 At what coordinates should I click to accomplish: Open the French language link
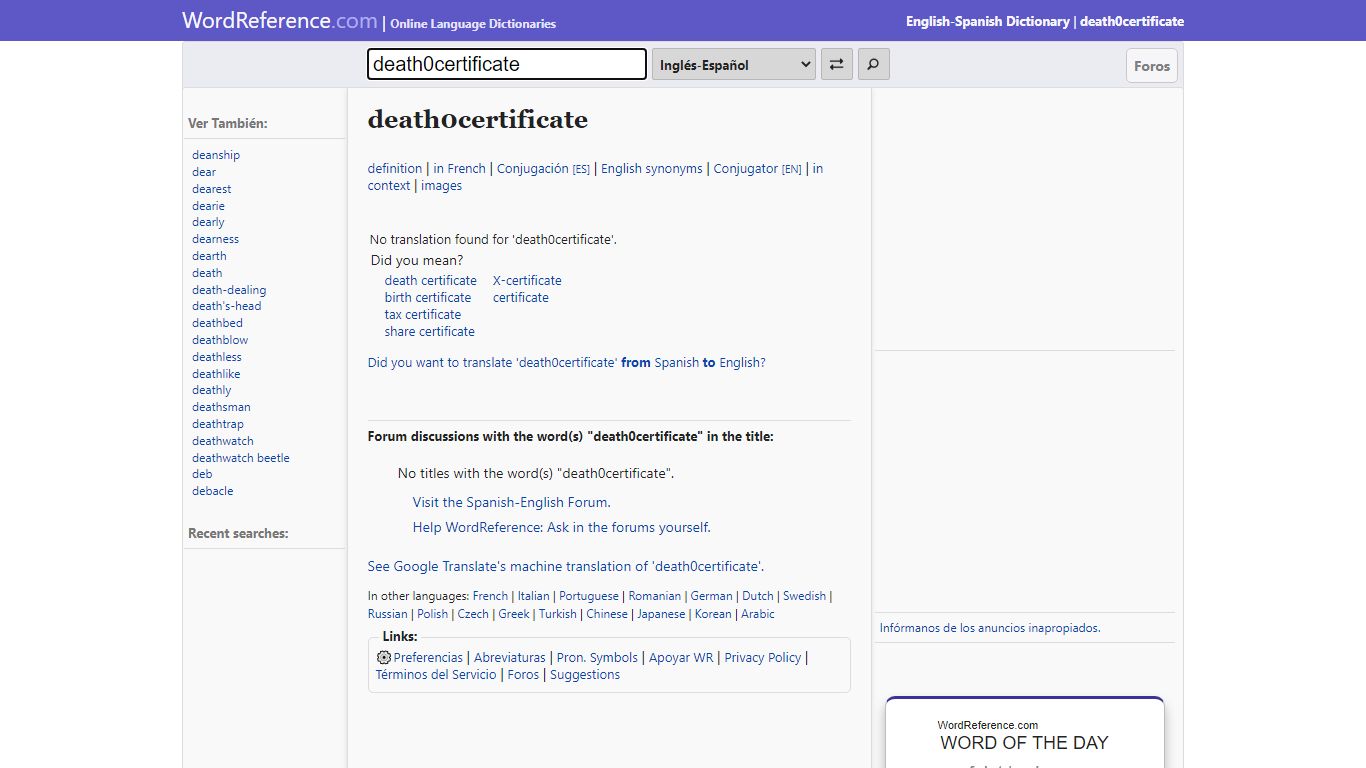(x=490, y=595)
